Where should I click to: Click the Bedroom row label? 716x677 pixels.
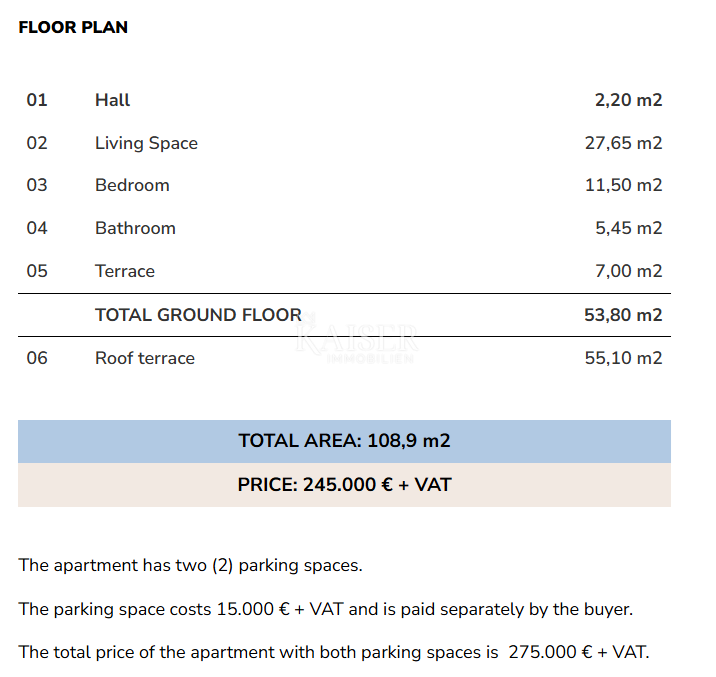click(132, 185)
